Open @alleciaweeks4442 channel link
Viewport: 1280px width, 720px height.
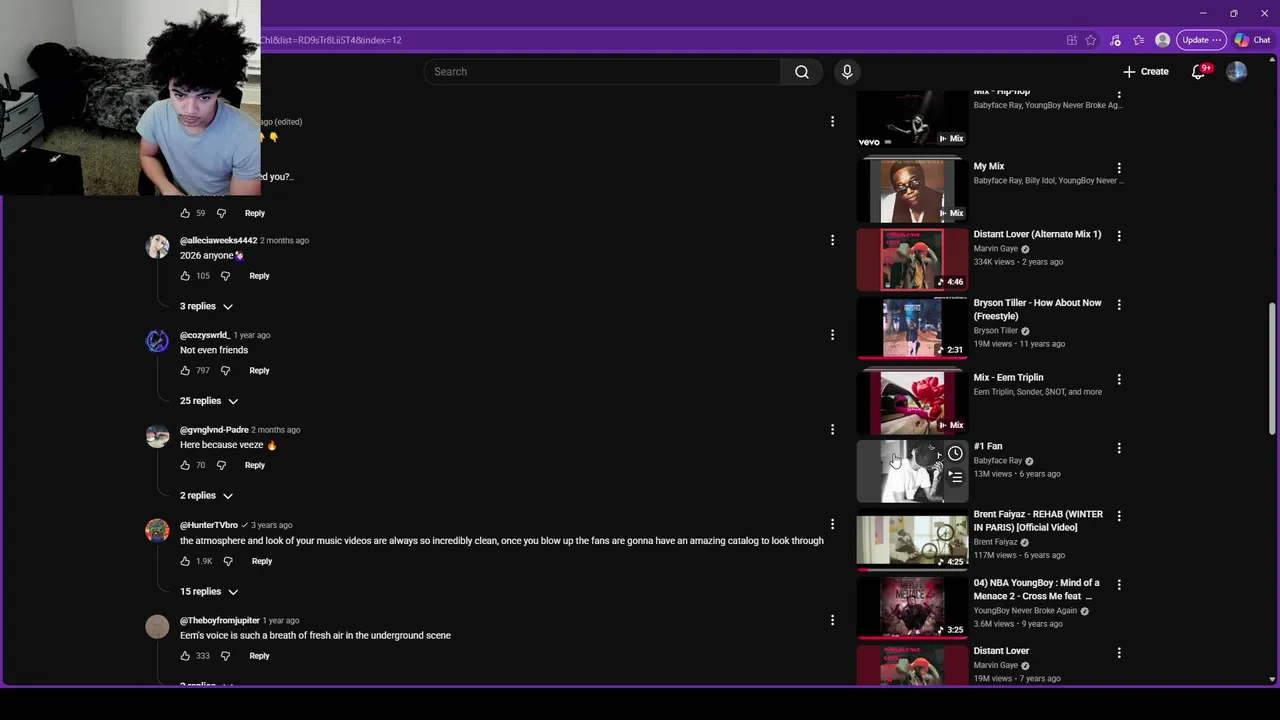pos(218,241)
